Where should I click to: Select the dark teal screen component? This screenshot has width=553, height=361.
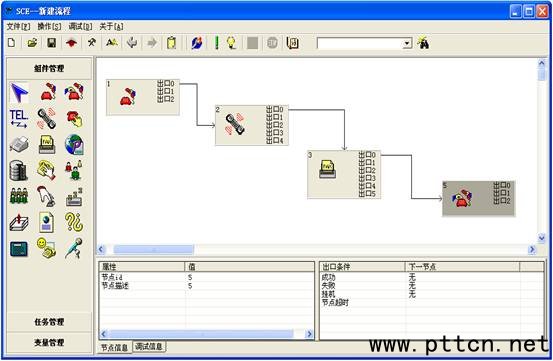(19, 249)
